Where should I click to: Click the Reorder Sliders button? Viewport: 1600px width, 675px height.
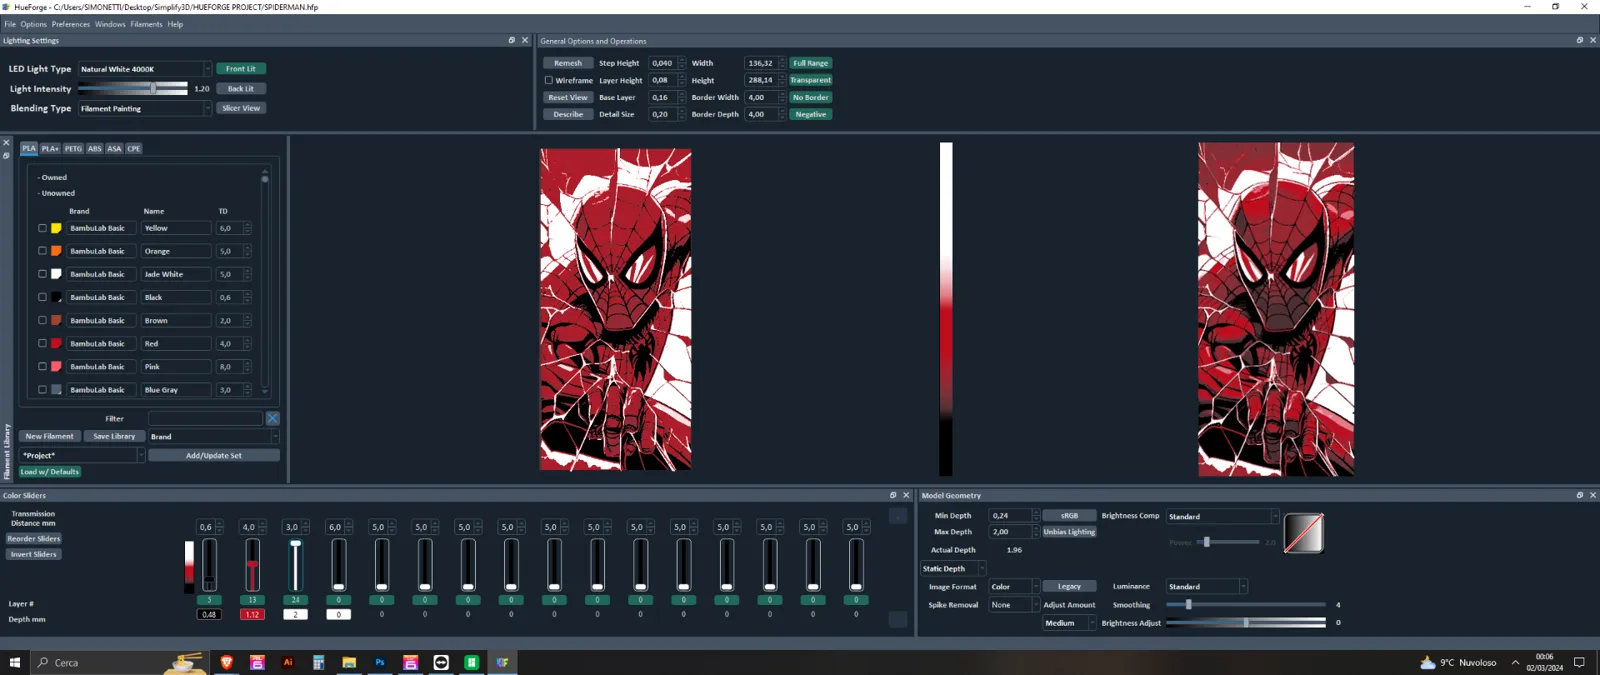[x=34, y=538]
